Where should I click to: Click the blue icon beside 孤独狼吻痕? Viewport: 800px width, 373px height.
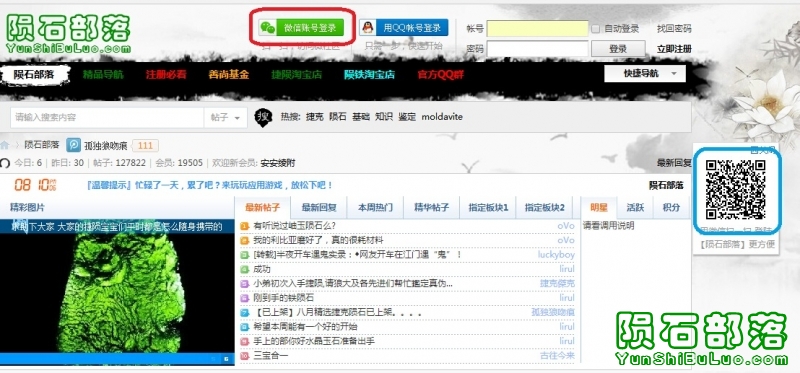73,145
